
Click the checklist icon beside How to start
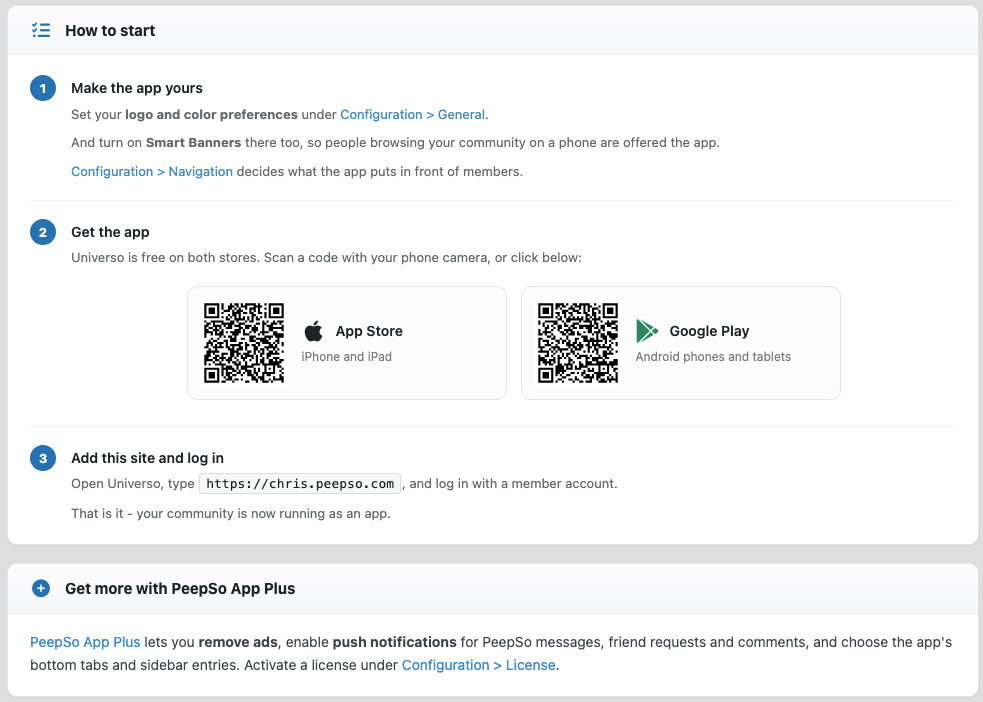pyautogui.click(x=41, y=30)
